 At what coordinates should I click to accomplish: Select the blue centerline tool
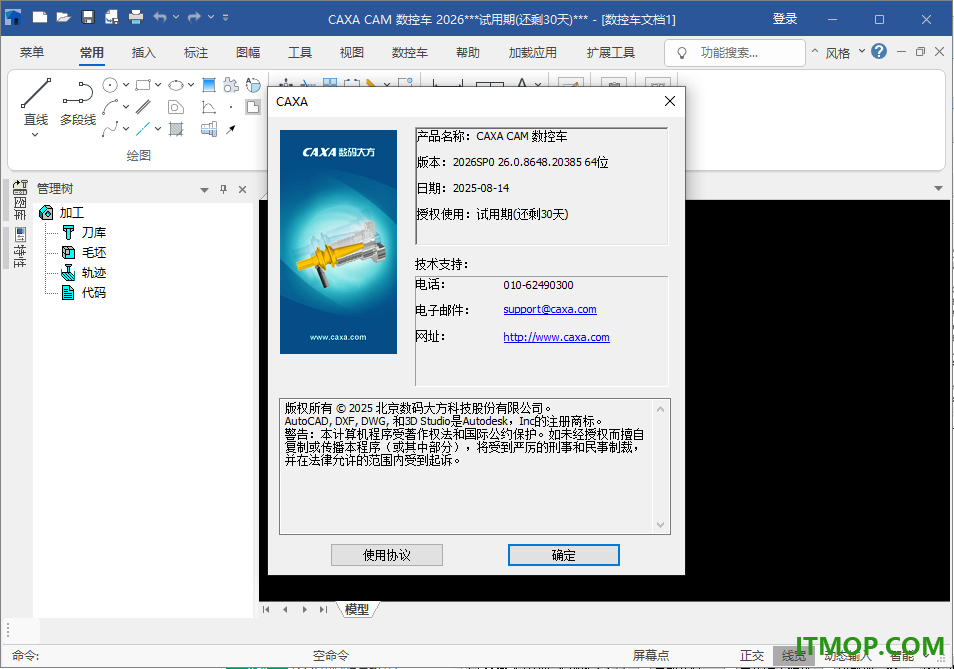143,129
